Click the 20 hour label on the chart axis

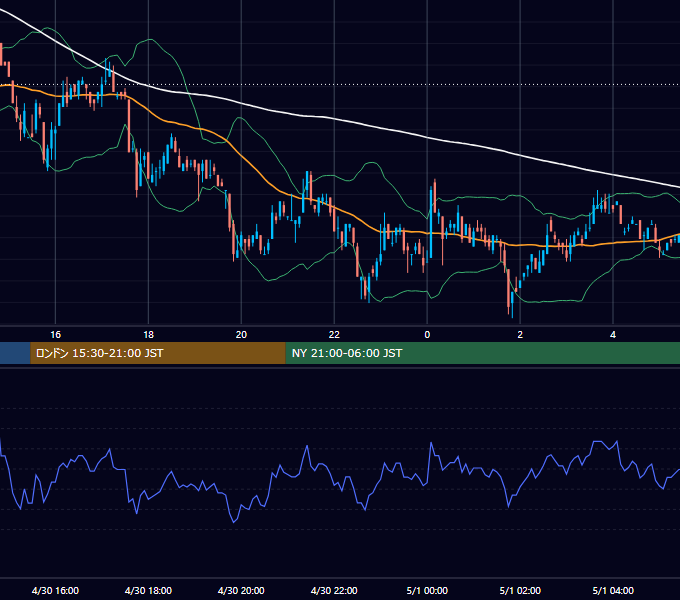coord(241,335)
